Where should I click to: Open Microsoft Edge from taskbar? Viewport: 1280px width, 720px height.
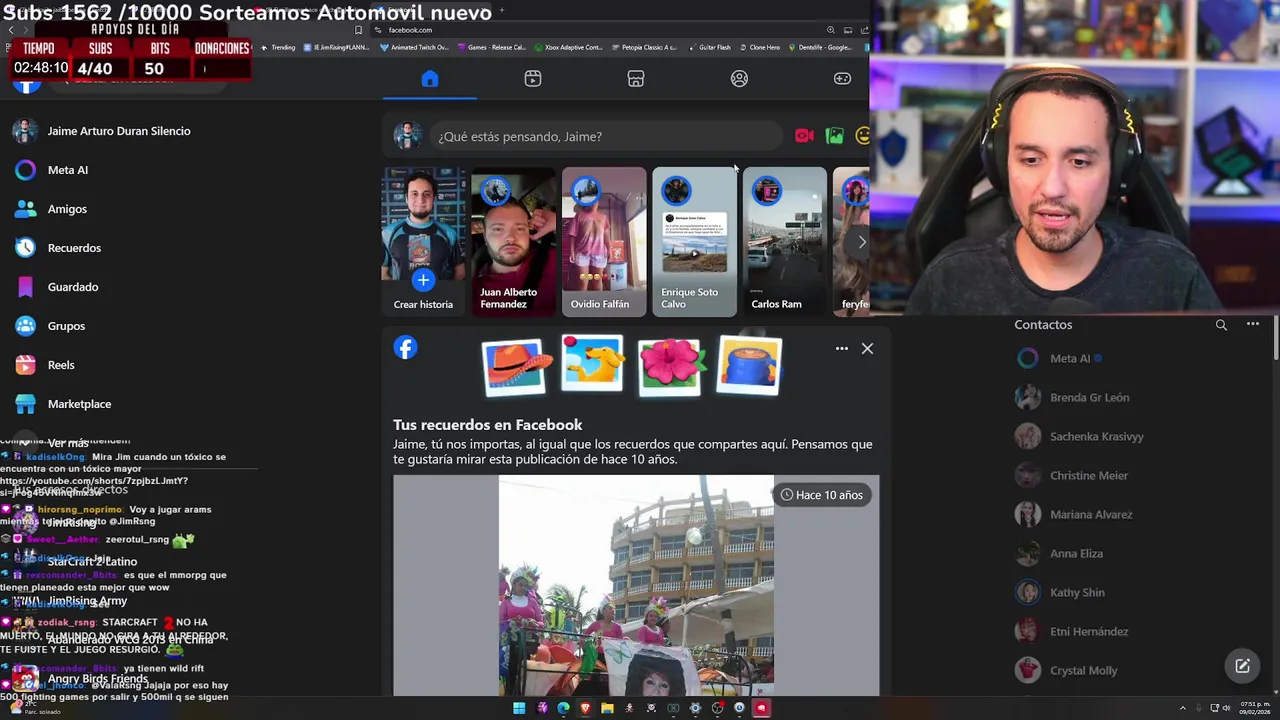pos(563,708)
